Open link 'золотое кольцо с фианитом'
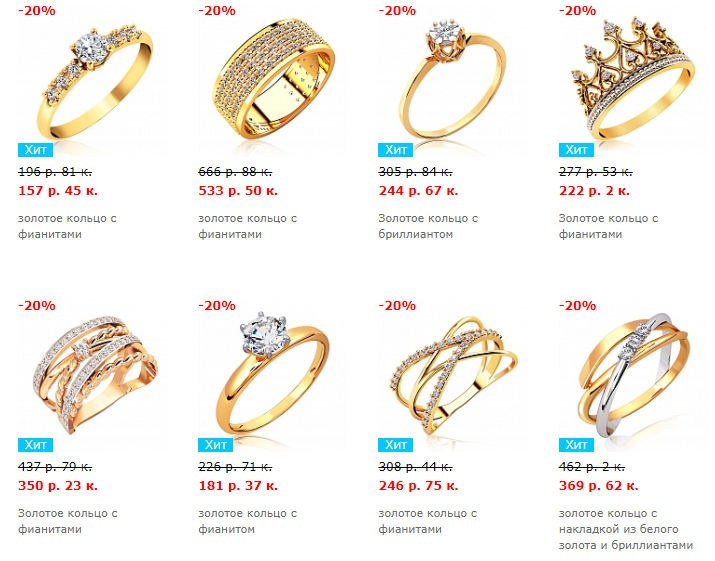Viewport: 715px width, 561px height. click(x=247, y=521)
